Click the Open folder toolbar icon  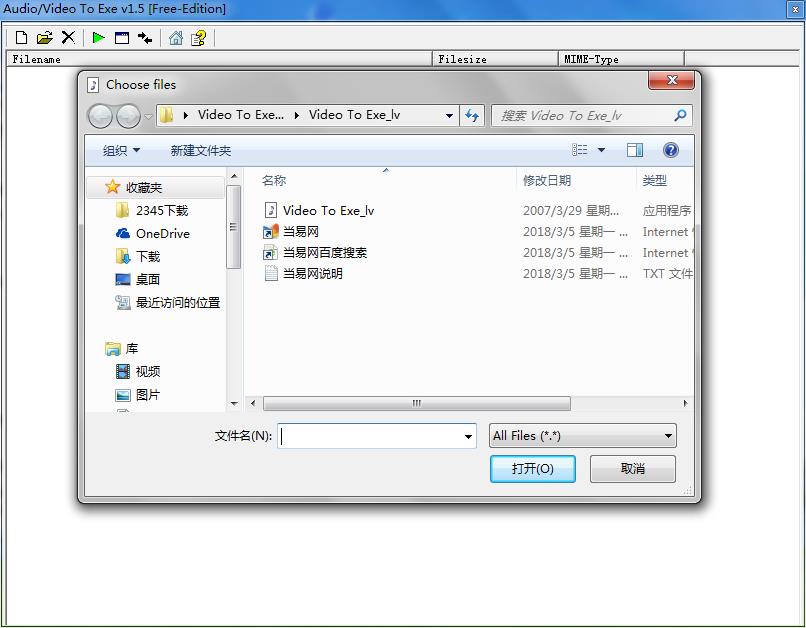point(45,38)
